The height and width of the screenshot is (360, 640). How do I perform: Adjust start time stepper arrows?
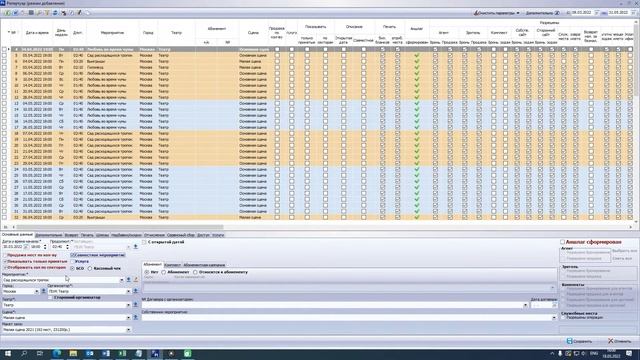pos(45,247)
